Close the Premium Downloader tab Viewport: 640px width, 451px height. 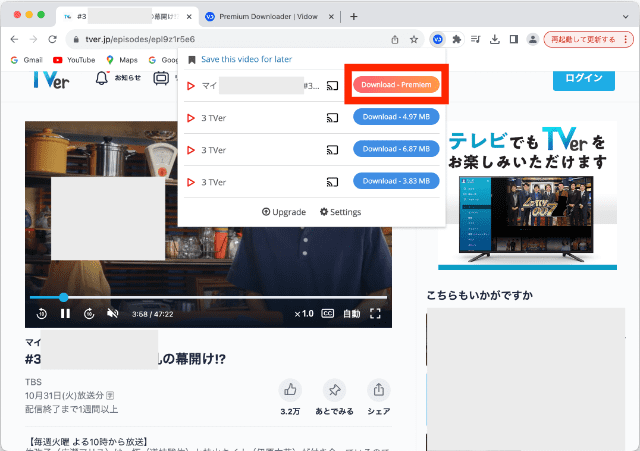331,17
